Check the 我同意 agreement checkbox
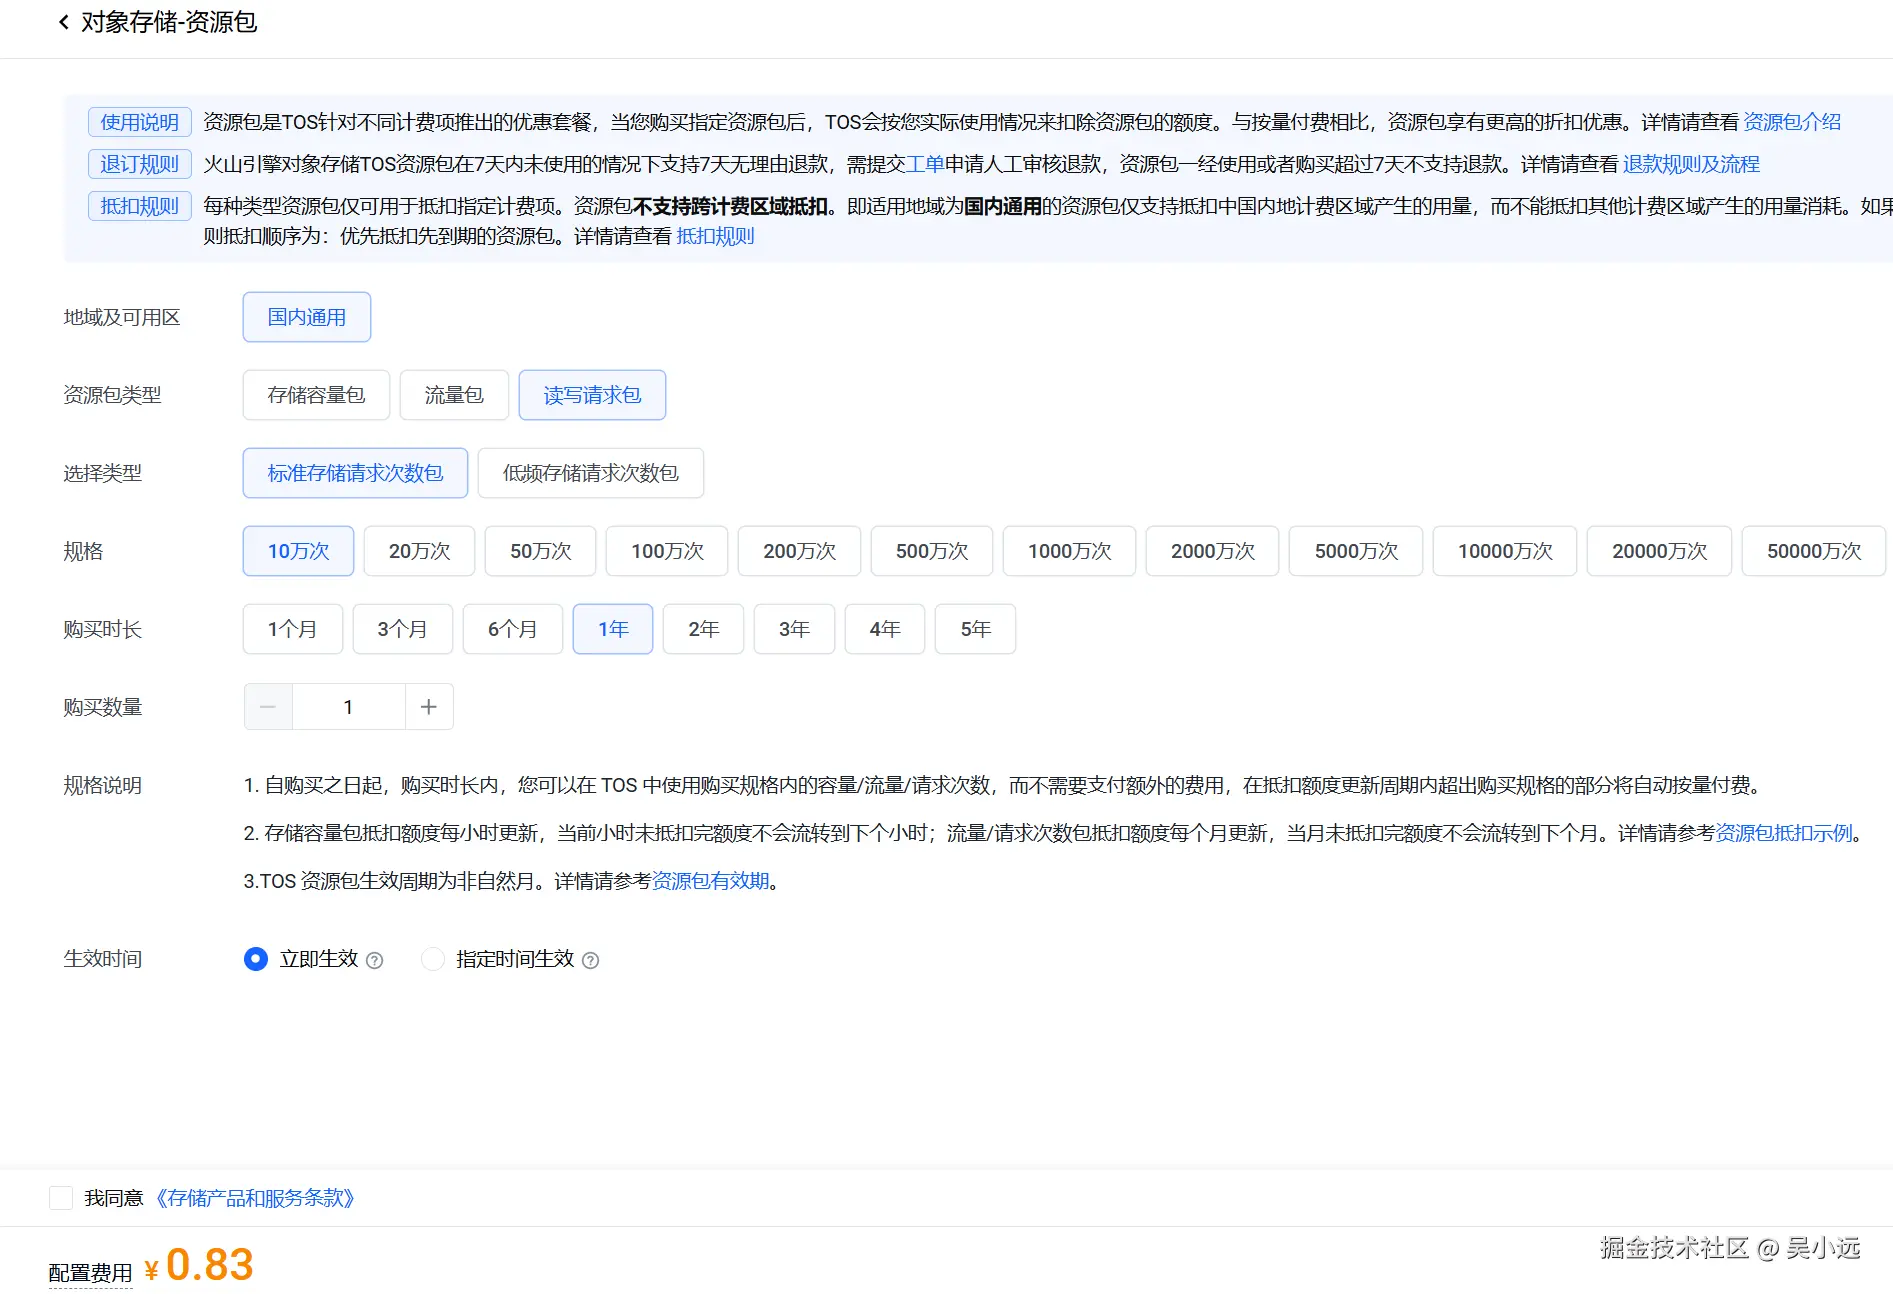 point(61,1197)
